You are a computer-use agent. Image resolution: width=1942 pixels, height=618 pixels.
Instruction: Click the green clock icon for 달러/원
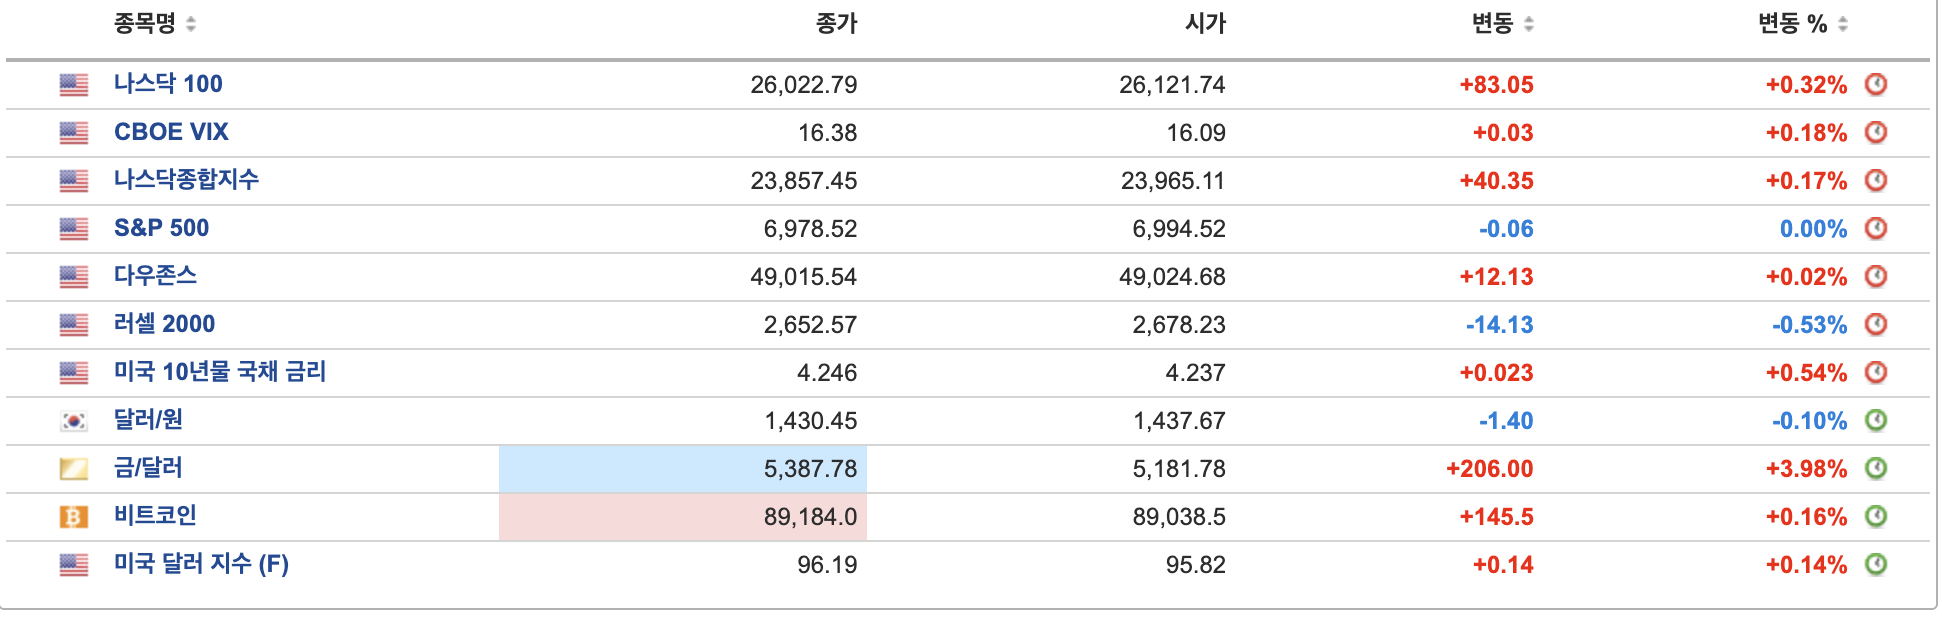[1876, 420]
